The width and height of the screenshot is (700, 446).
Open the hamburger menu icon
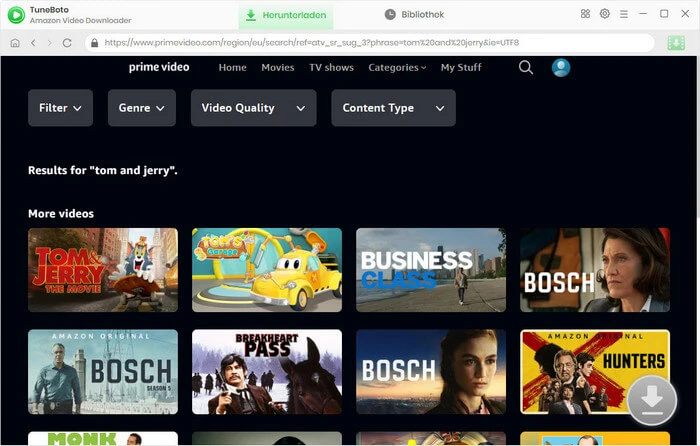tap(624, 14)
